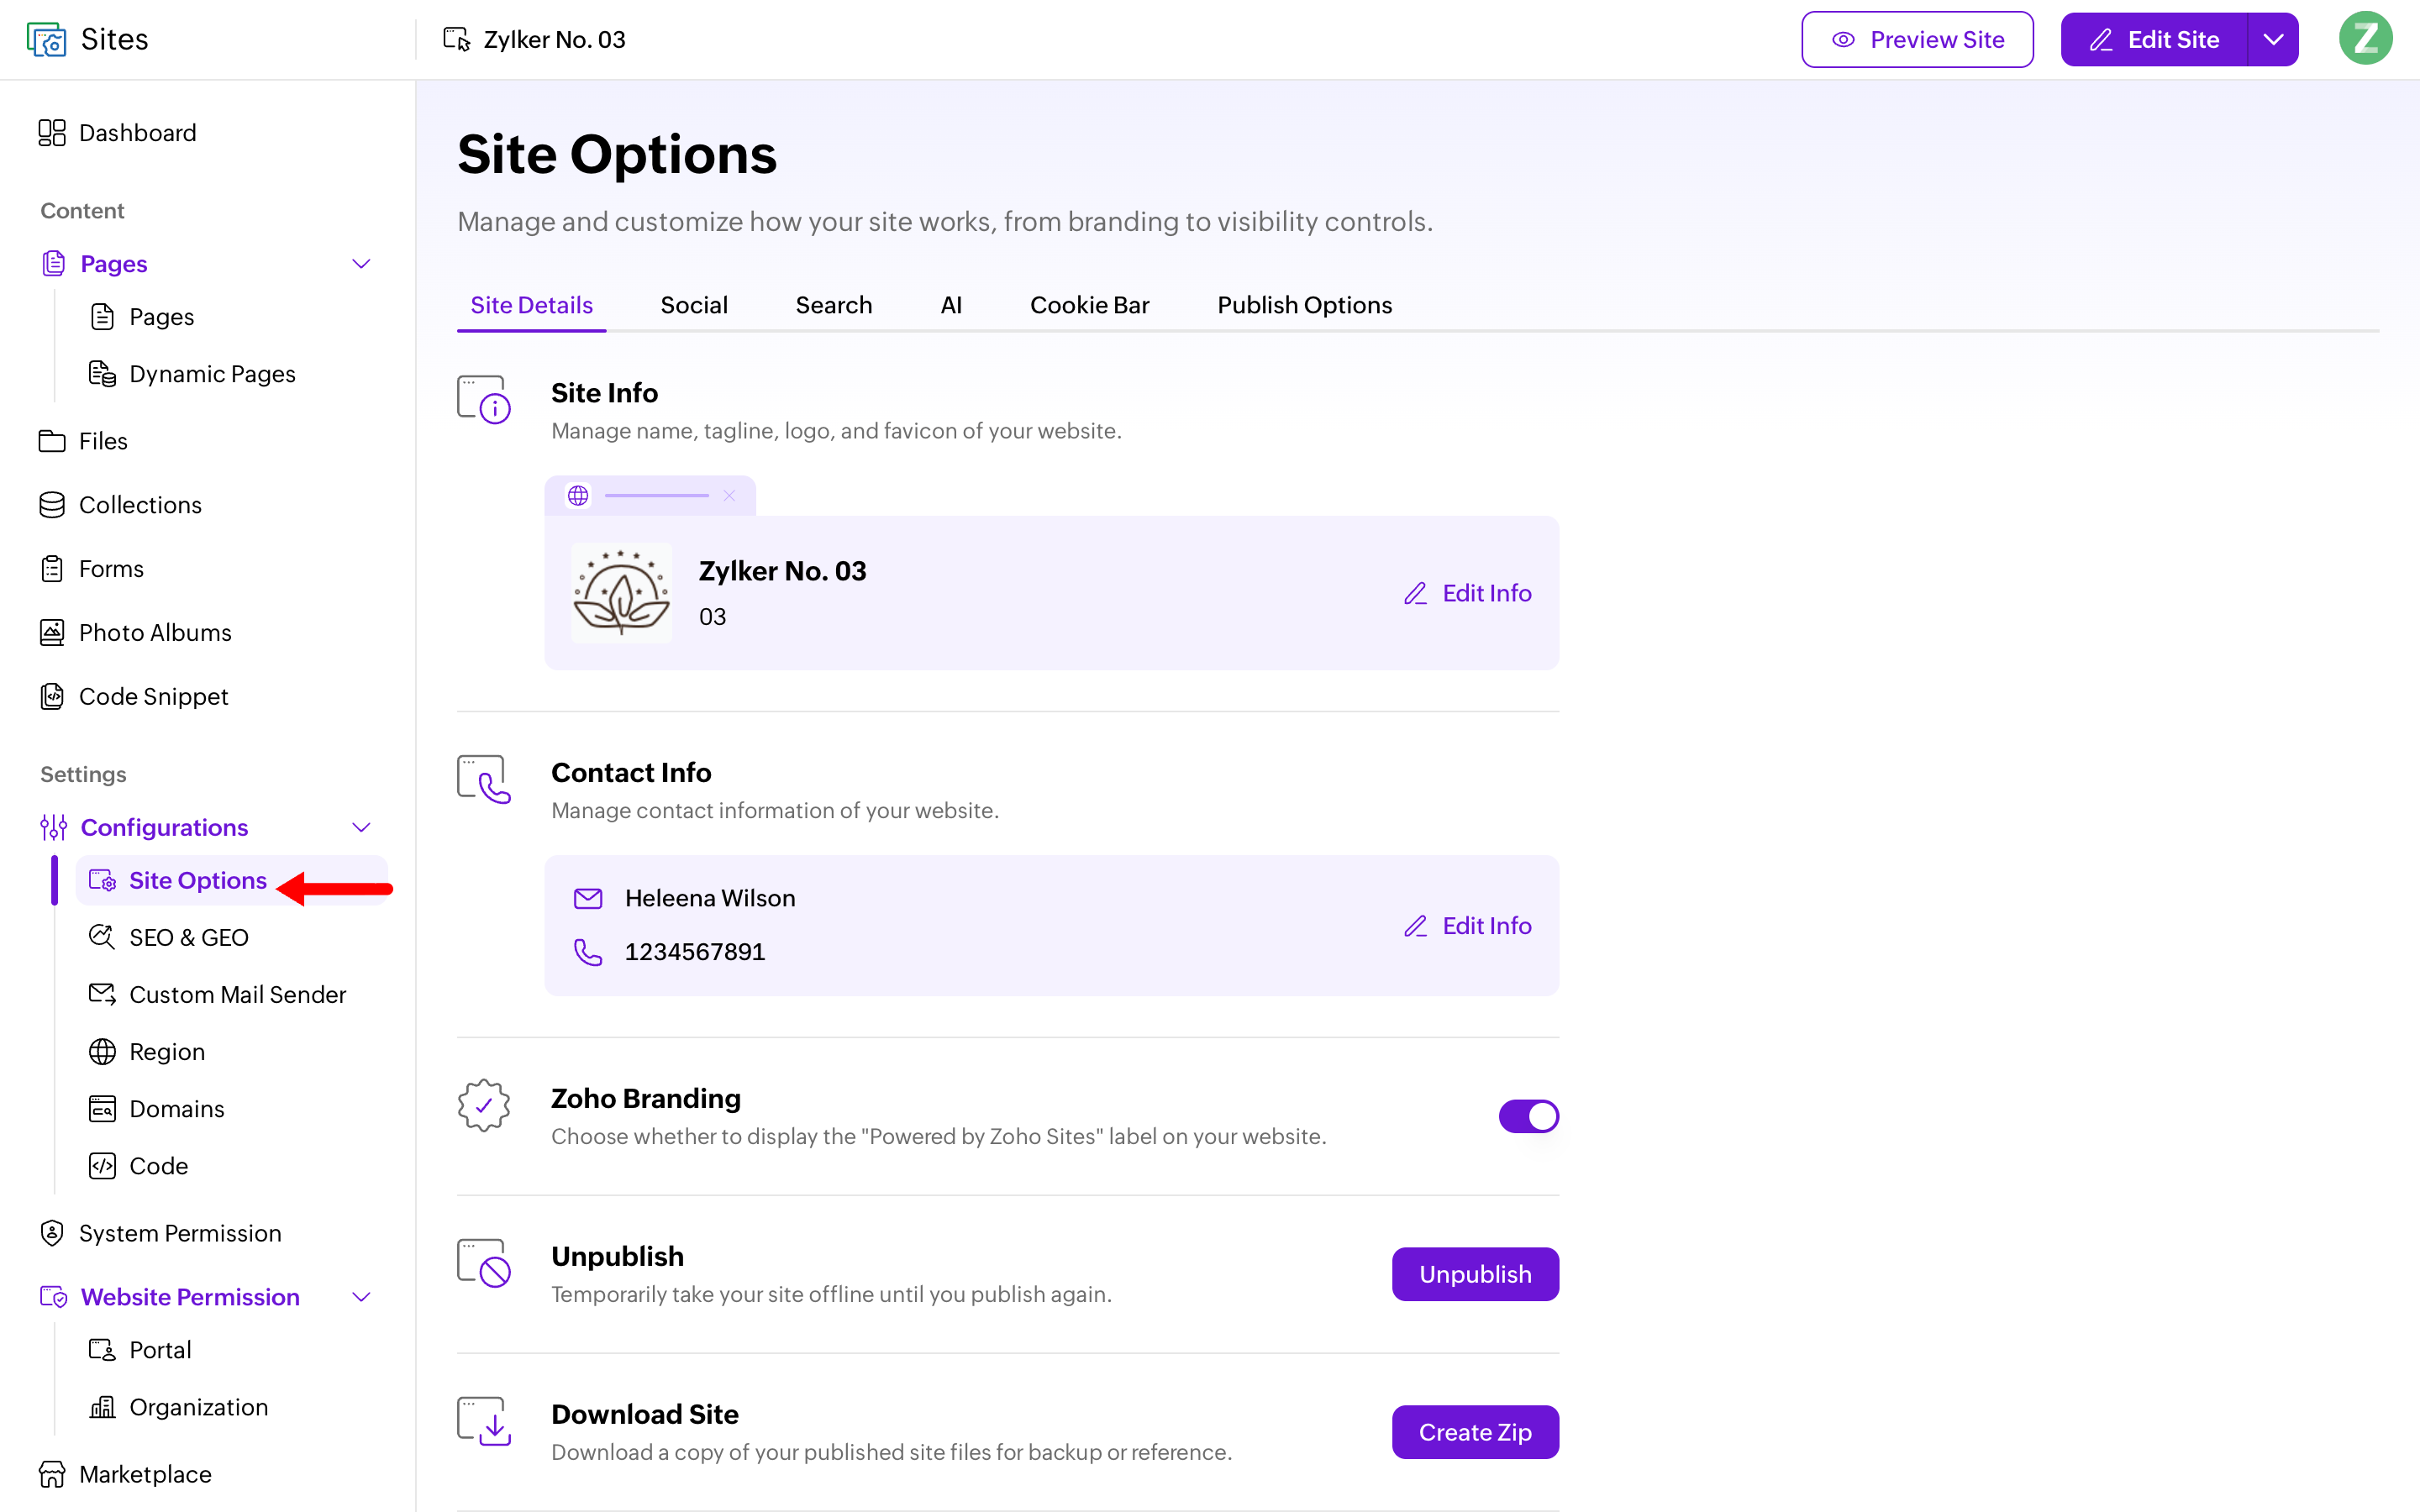Click the System Permission shield icon
Image resolution: width=2420 pixels, height=1512 pixels.
click(x=52, y=1233)
